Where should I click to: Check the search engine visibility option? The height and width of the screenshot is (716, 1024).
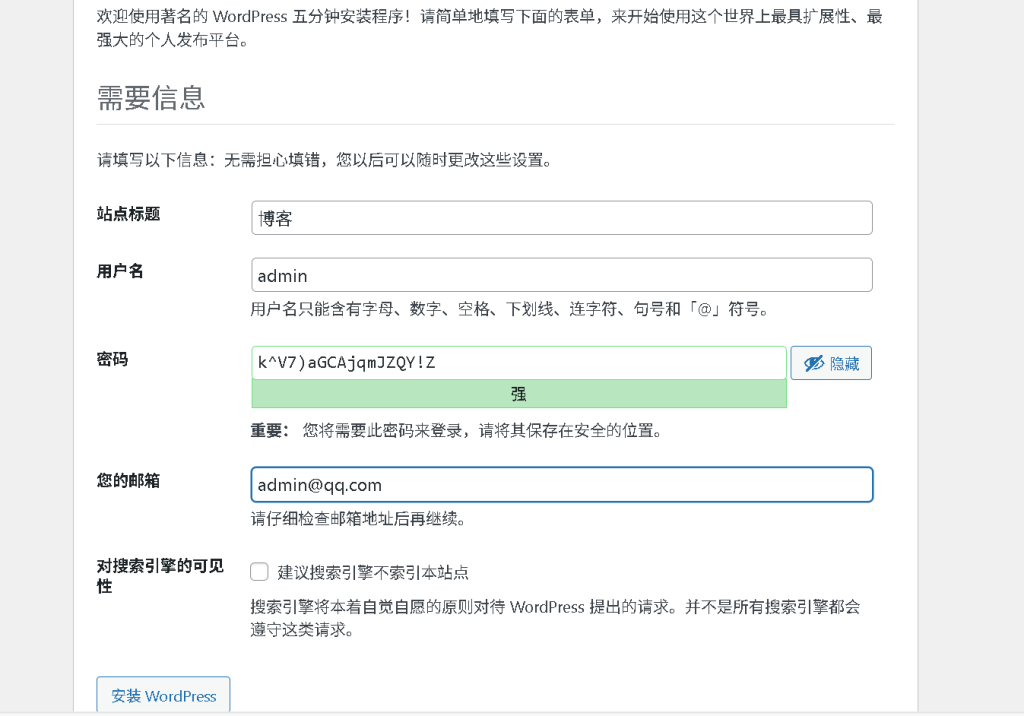(x=259, y=571)
